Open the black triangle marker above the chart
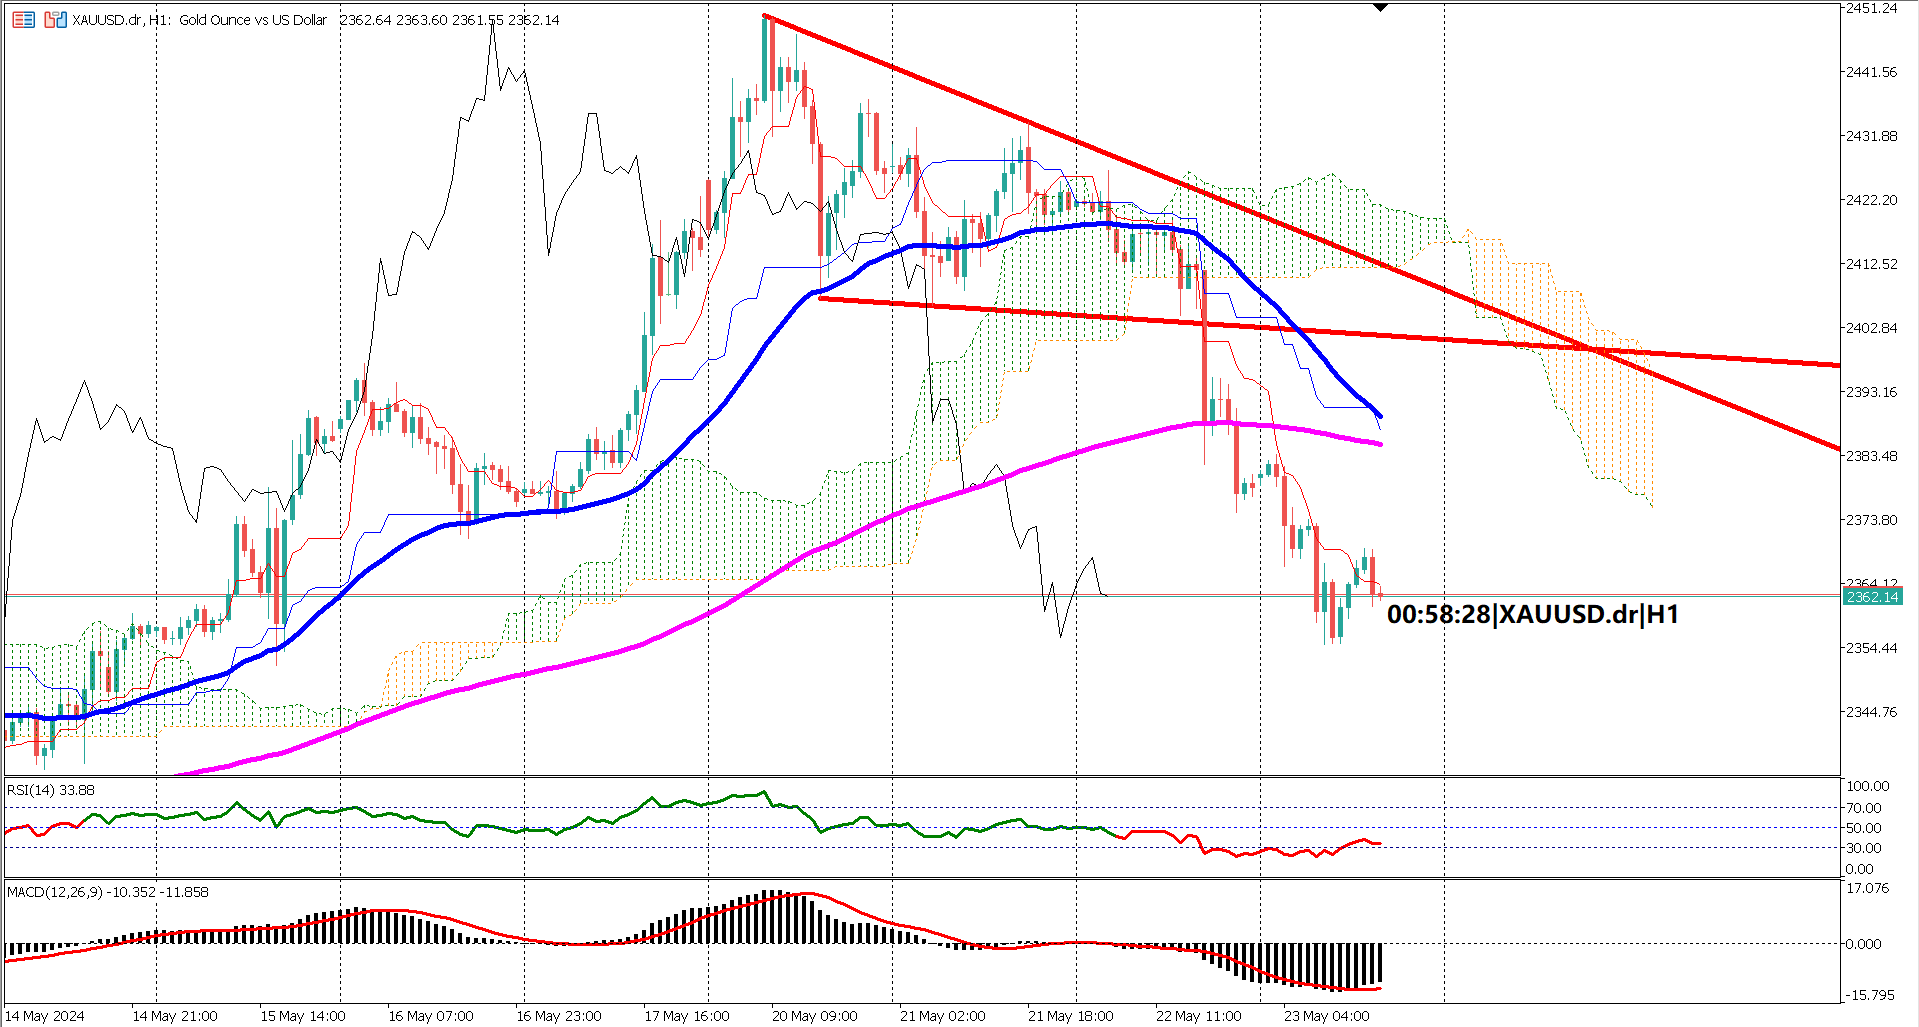 tap(1380, 6)
